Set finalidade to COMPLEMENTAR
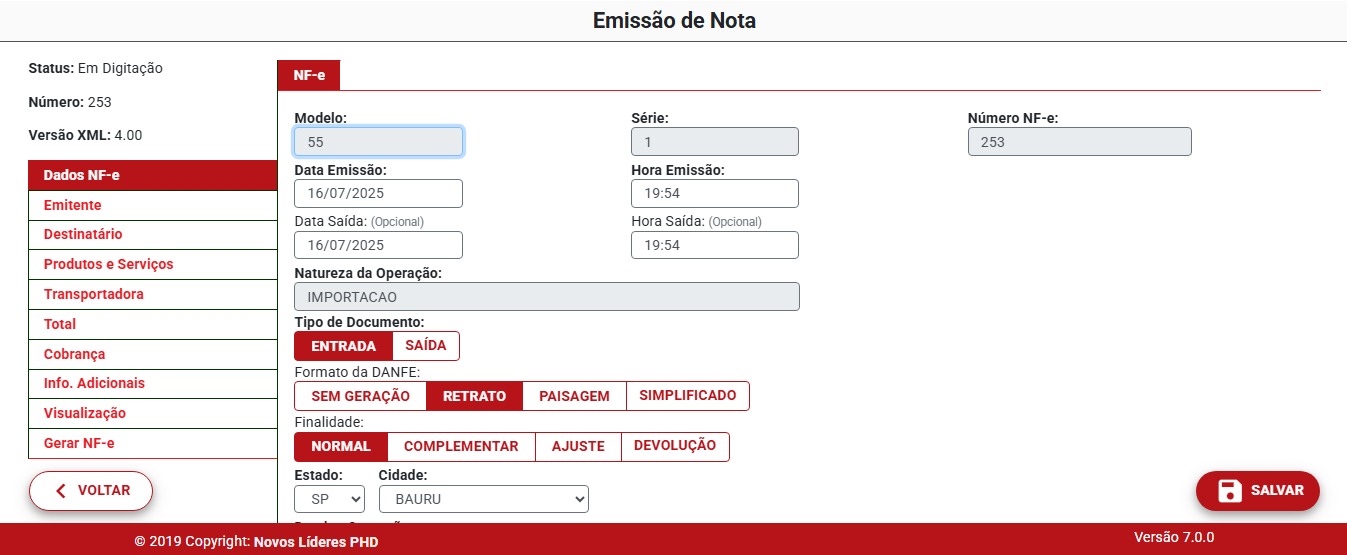 [x=461, y=446]
